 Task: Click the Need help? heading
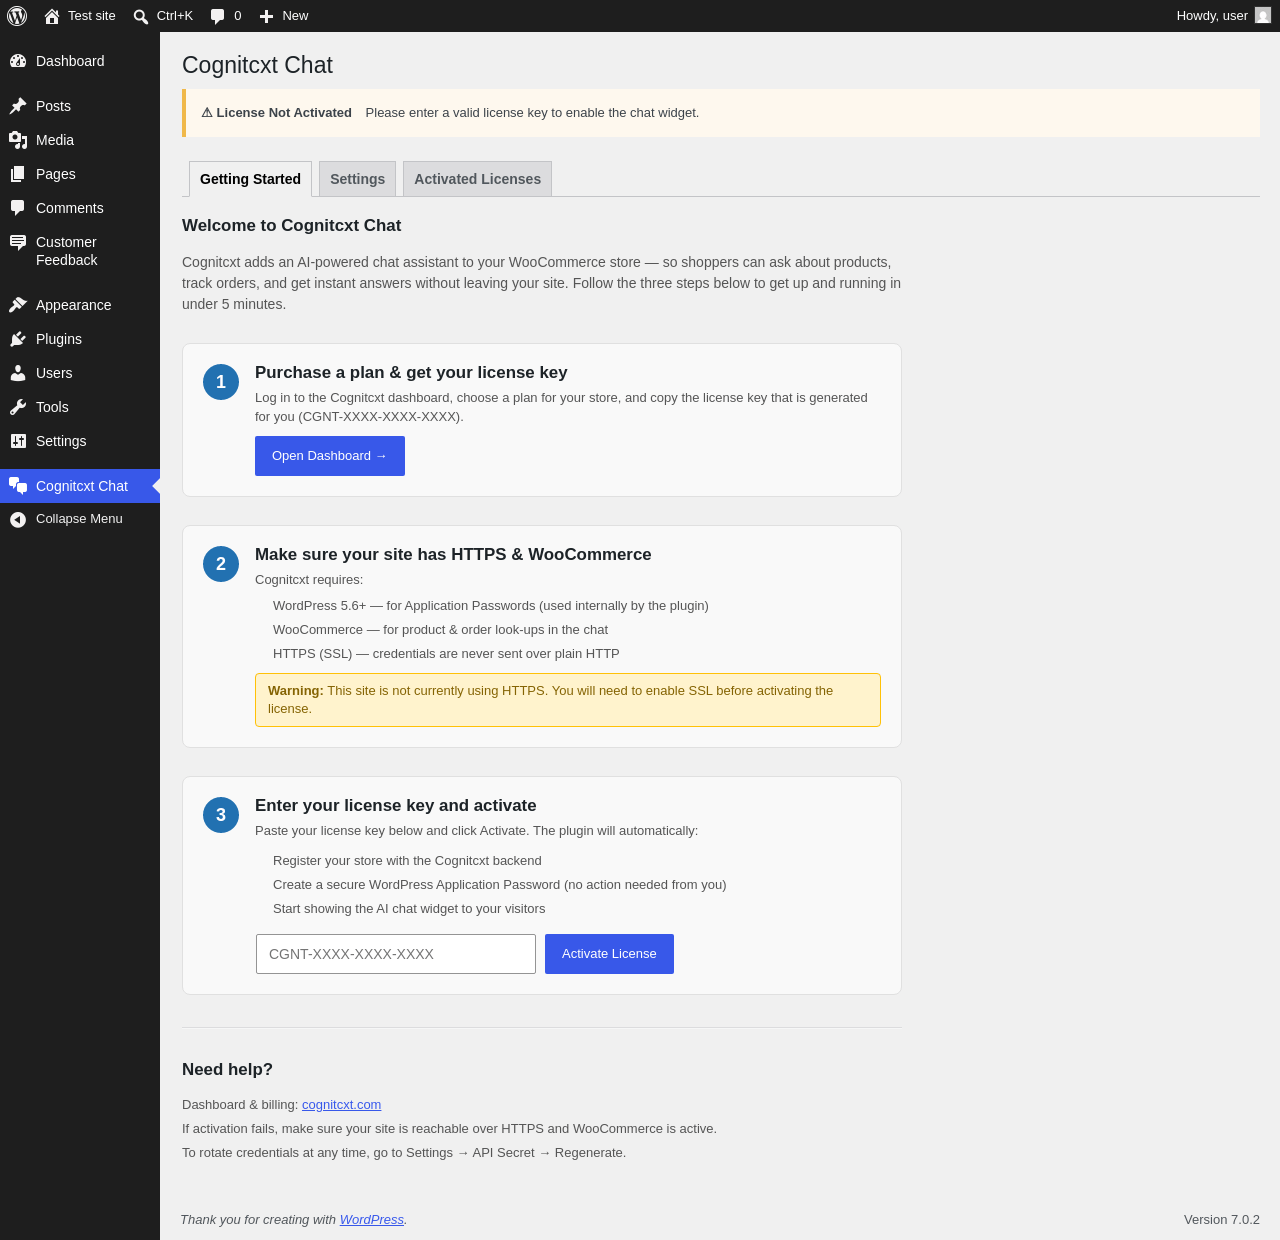tap(227, 1070)
